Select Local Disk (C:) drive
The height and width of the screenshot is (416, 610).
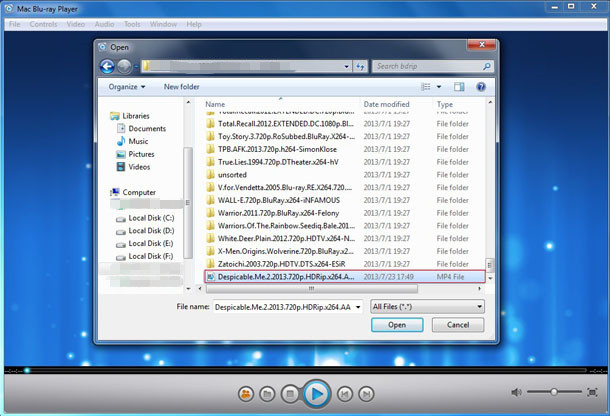145,218
